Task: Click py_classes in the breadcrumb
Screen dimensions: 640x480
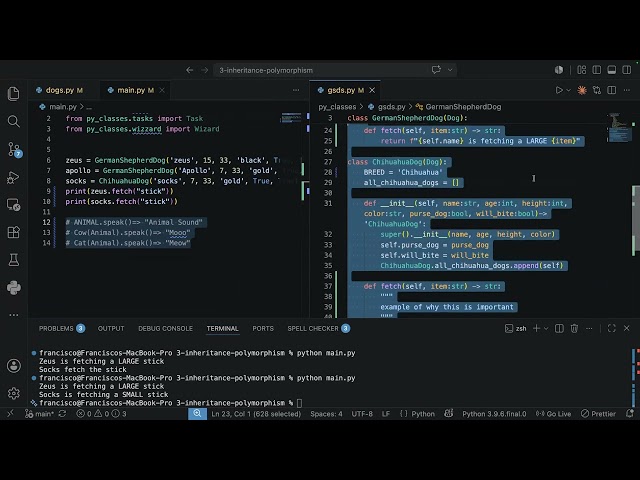Action: pyautogui.click(x=337, y=107)
